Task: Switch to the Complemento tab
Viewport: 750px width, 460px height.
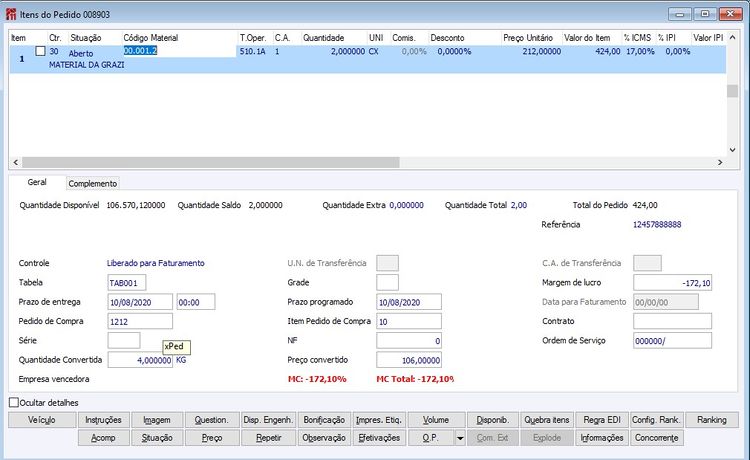Action: click(x=92, y=184)
